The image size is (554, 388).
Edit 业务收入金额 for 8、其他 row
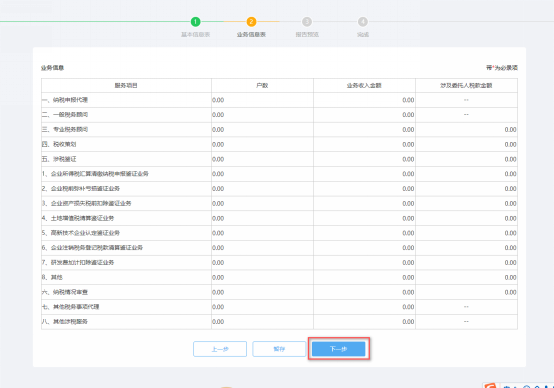pyautogui.click(x=364, y=277)
